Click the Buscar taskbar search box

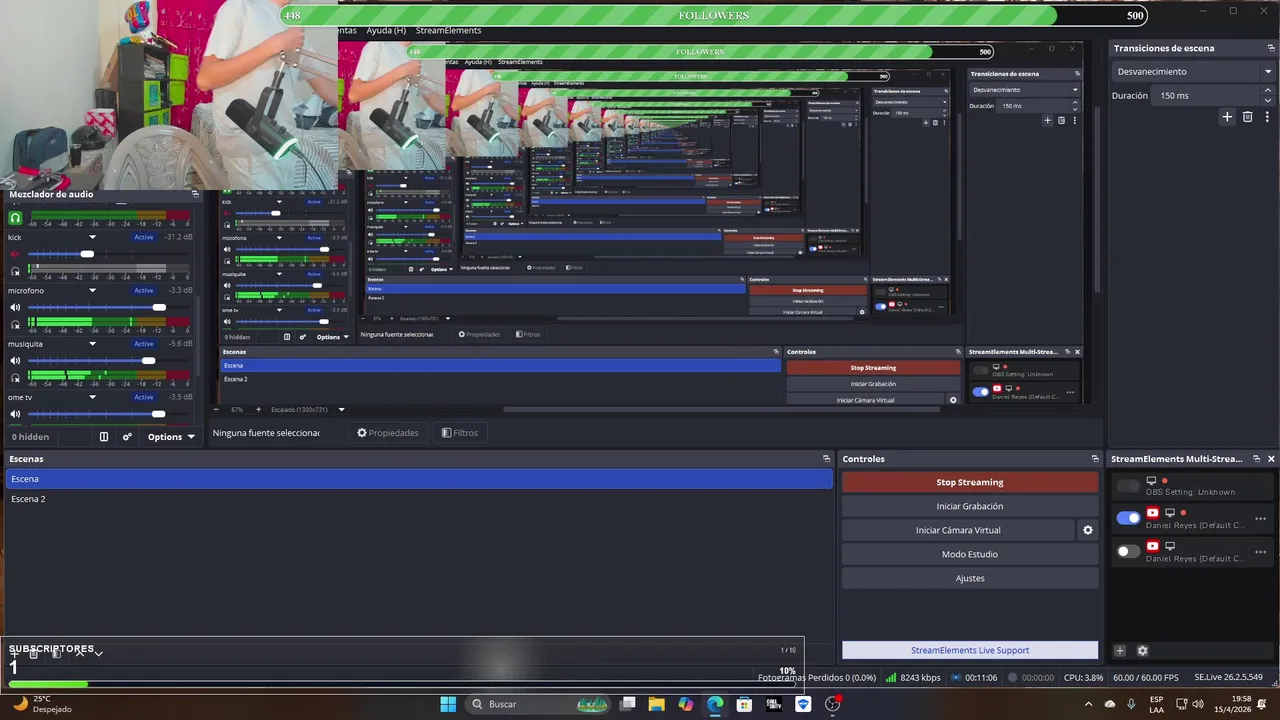(x=536, y=704)
